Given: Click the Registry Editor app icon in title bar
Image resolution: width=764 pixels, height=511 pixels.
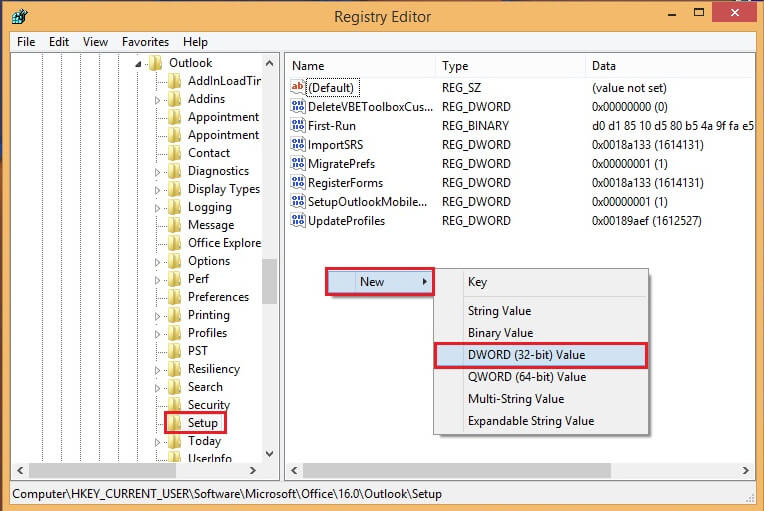Looking at the screenshot, I should [20, 17].
